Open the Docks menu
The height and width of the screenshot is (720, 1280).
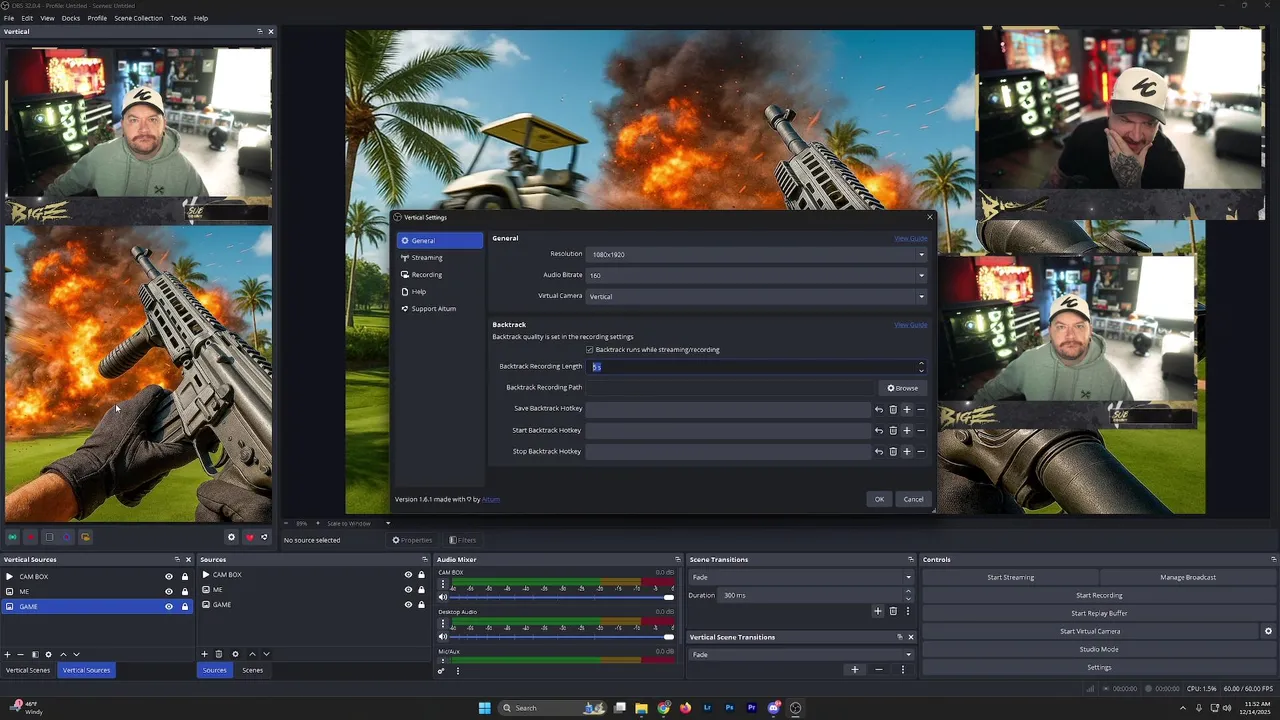[71, 18]
